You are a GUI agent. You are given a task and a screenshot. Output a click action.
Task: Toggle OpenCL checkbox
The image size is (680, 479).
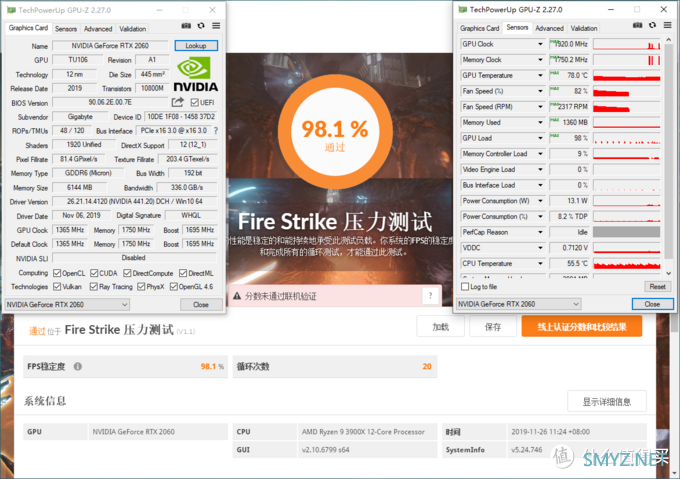point(57,273)
